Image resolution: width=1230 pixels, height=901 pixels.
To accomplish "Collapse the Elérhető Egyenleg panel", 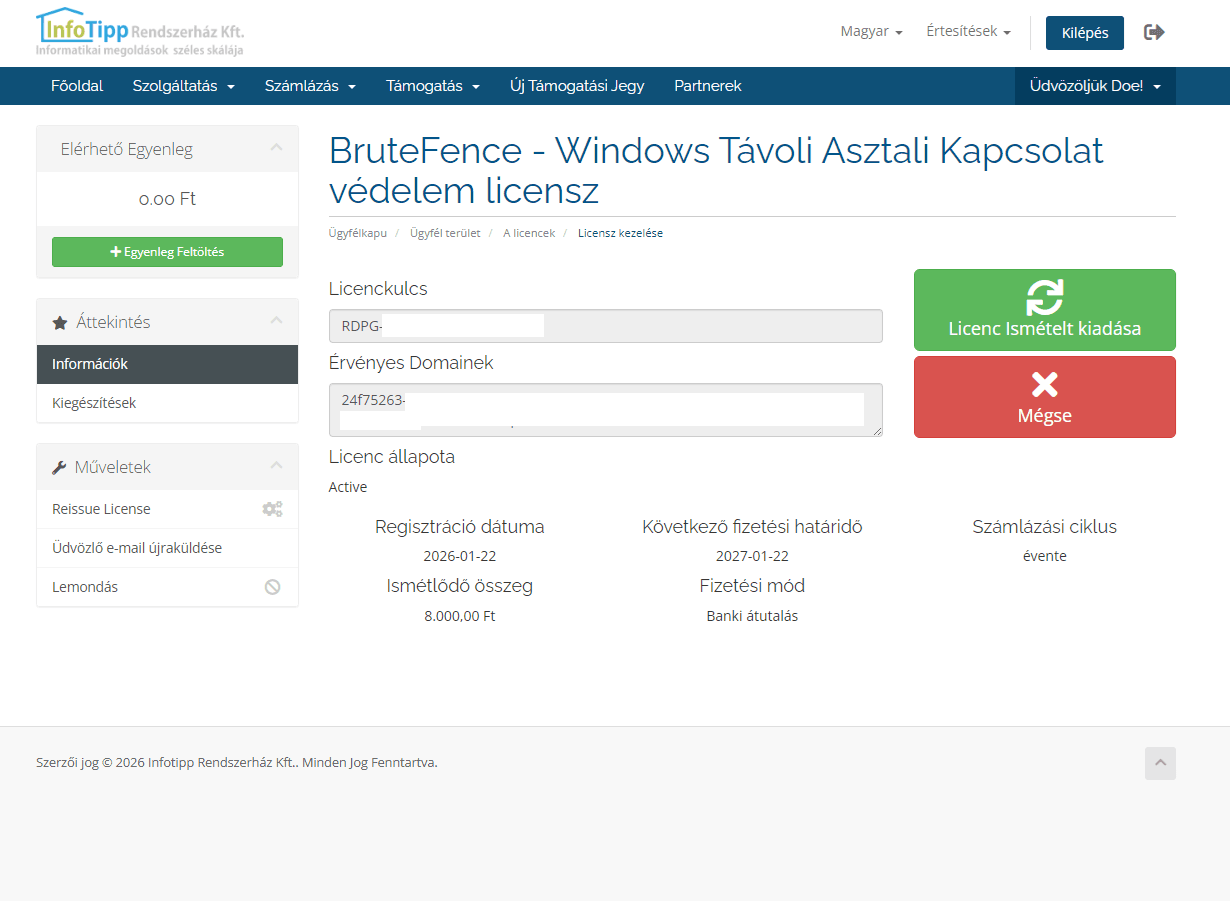I will pyautogui.click(x=277, y=149).
